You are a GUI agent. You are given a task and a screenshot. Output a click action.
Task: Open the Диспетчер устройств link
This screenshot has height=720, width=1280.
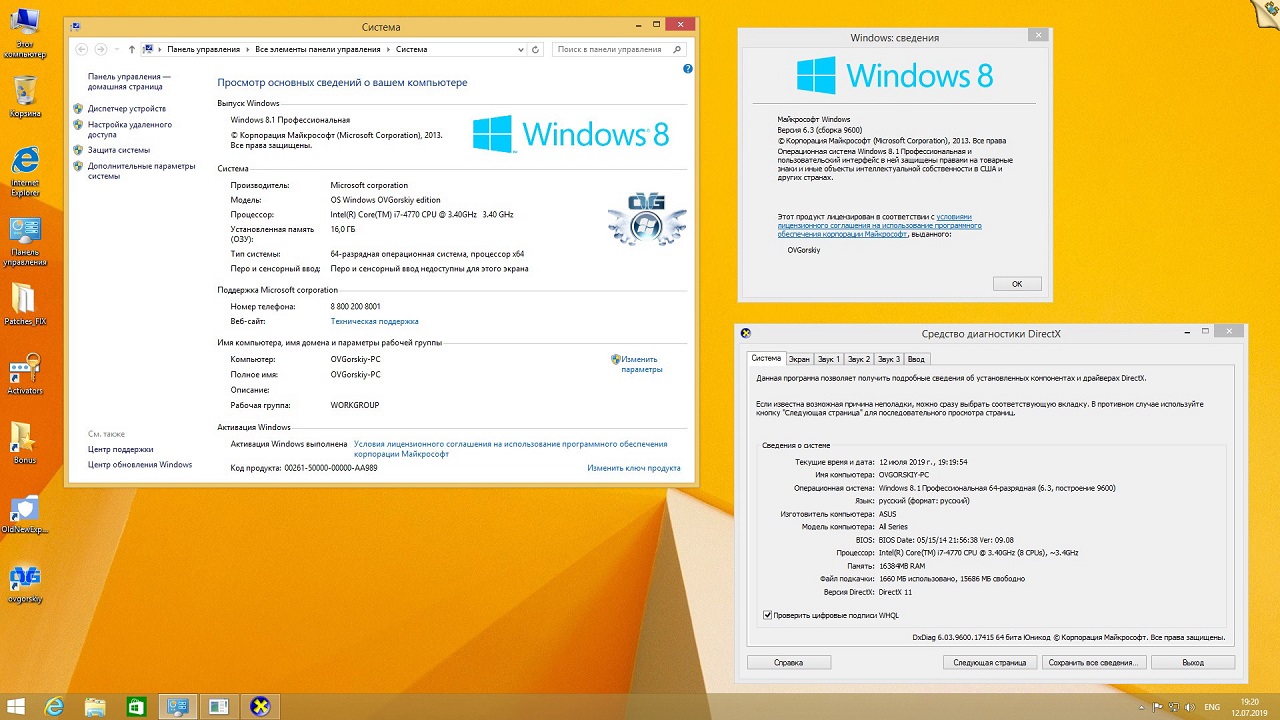click(x=126, y=108)
